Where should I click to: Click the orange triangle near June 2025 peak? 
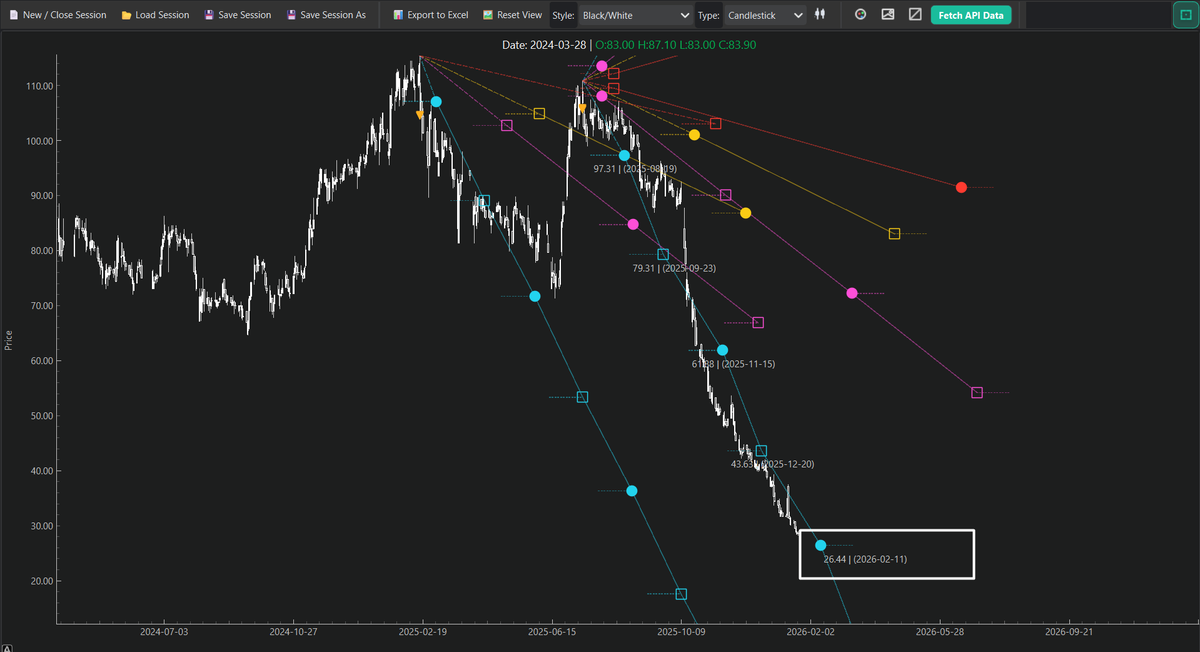tap(582, 109)
